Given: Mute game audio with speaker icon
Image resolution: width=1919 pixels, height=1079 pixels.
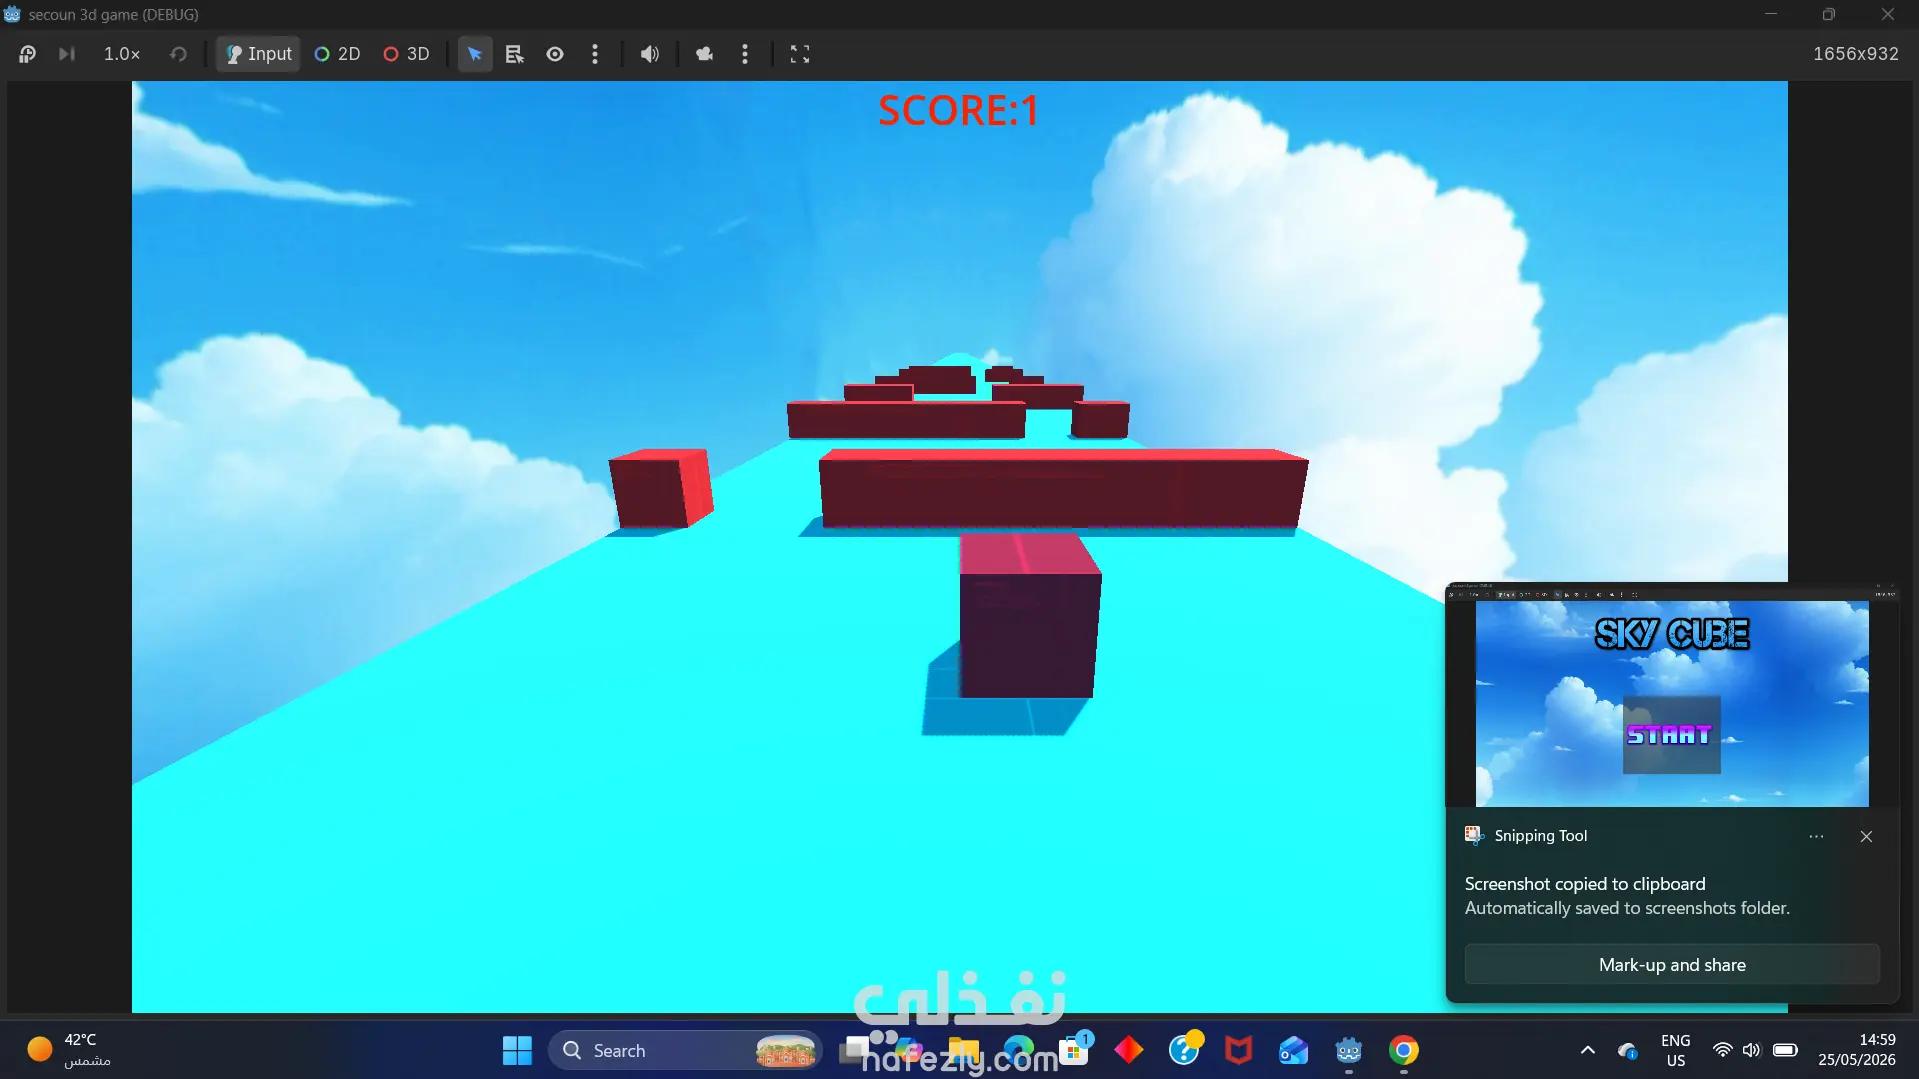Looking at the screenshot, I should click(650, 54).
